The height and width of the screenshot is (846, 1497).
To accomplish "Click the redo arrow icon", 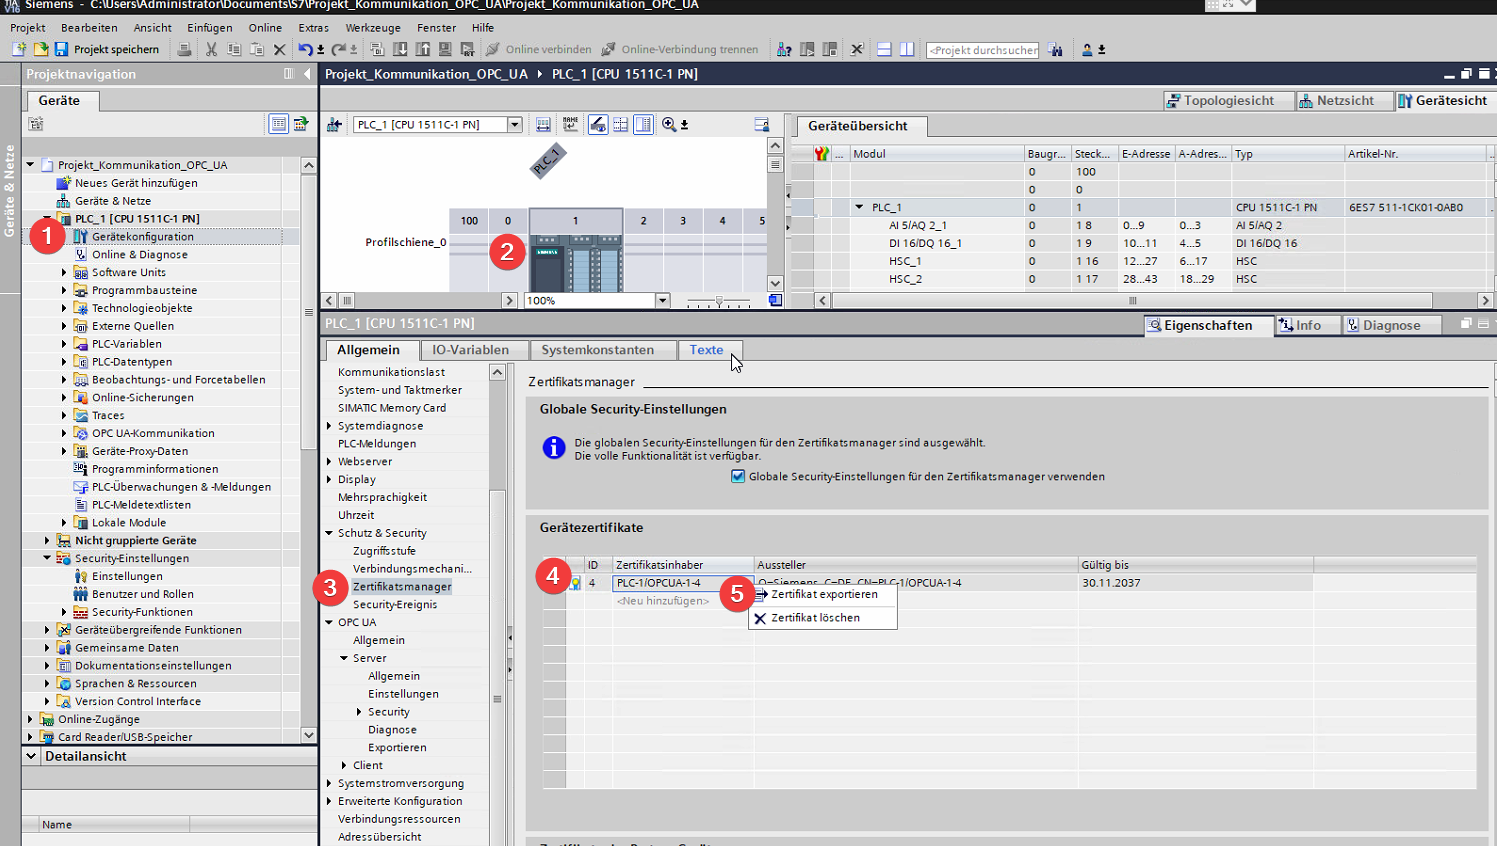I will coord(338,49).
